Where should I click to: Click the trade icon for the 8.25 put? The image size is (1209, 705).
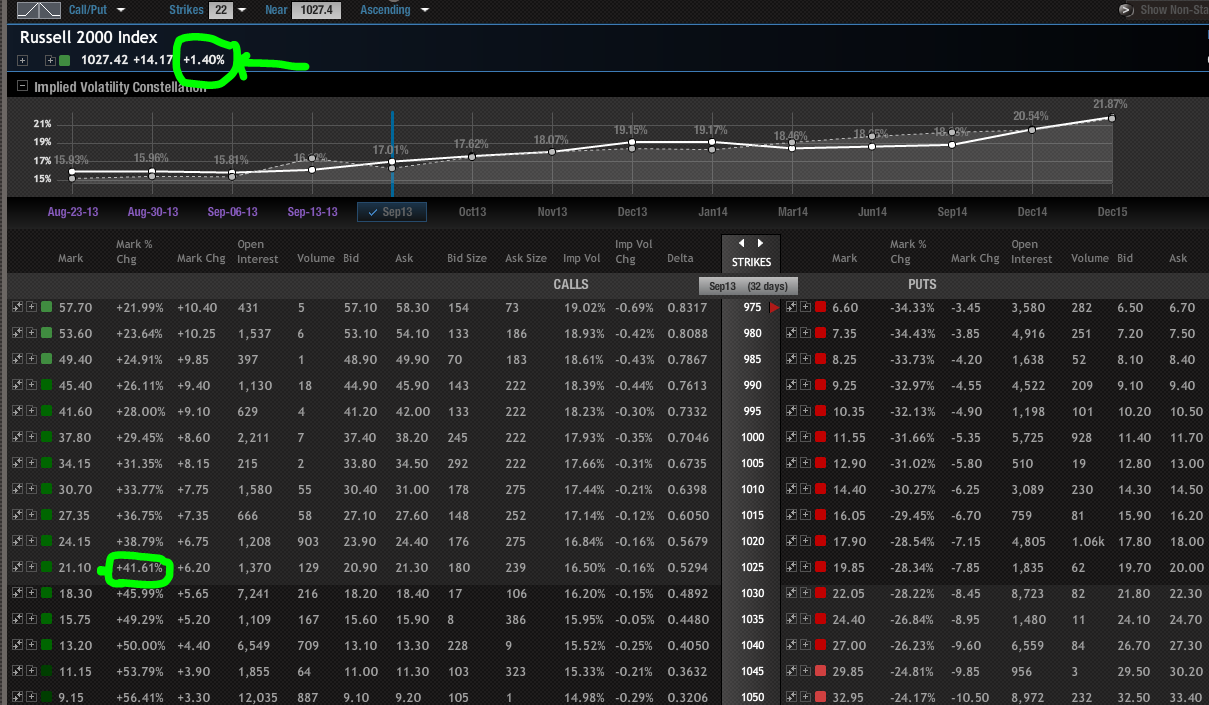(791, 359)
